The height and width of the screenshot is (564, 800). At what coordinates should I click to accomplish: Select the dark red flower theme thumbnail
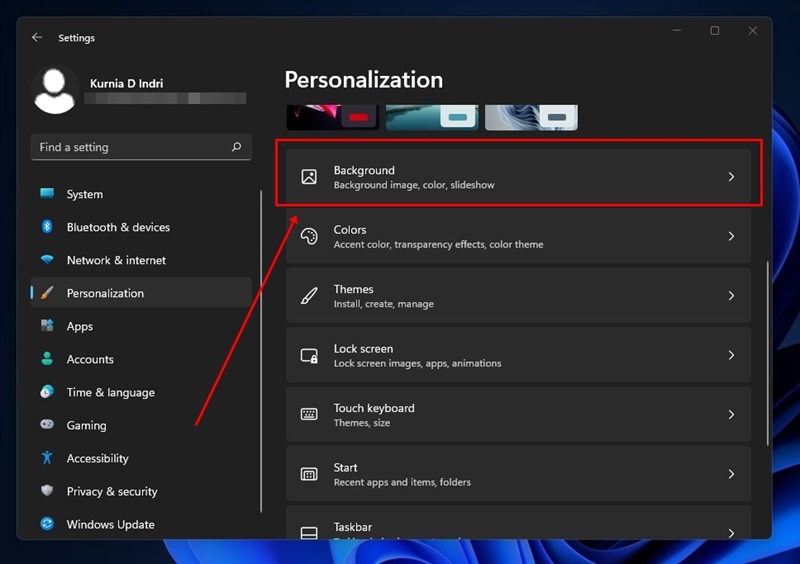click(333, 117)
